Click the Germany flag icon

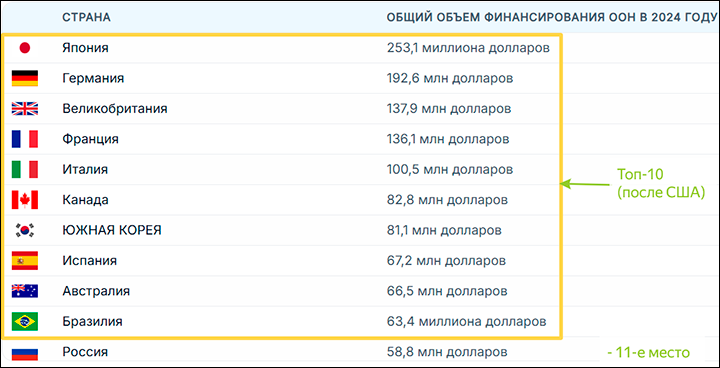pyautogui.click(x=25, y=79)
